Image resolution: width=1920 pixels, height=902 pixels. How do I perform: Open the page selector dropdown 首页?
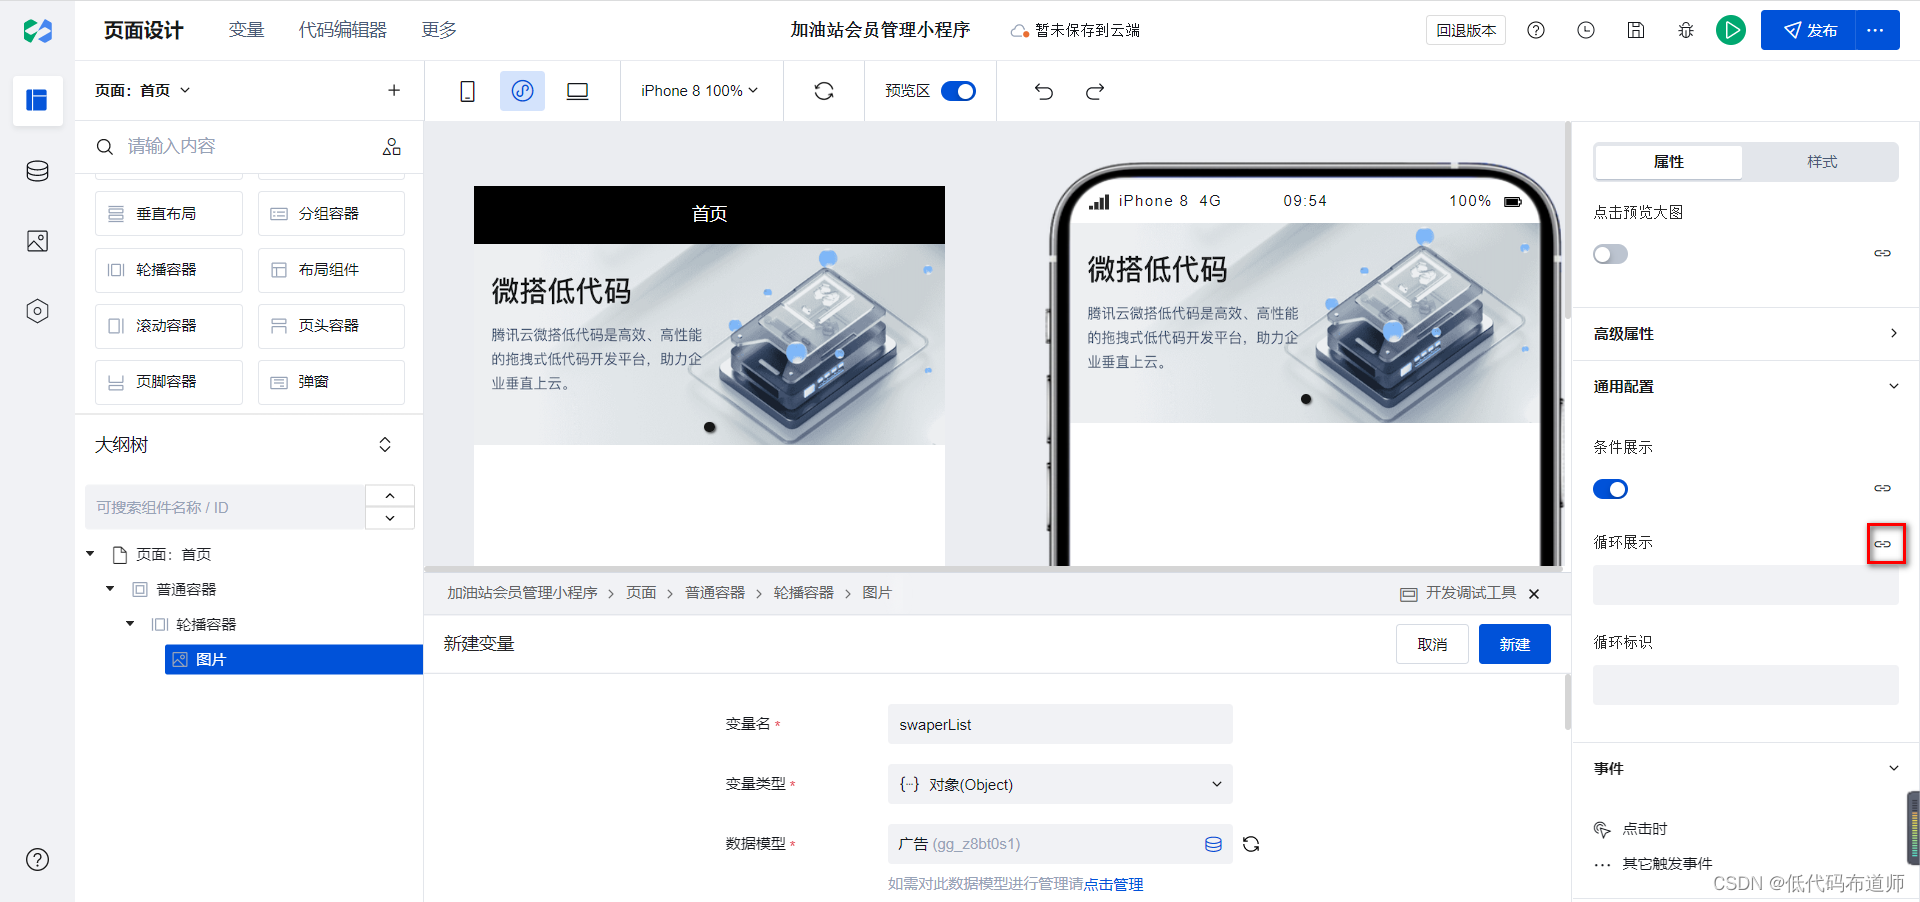143,90
